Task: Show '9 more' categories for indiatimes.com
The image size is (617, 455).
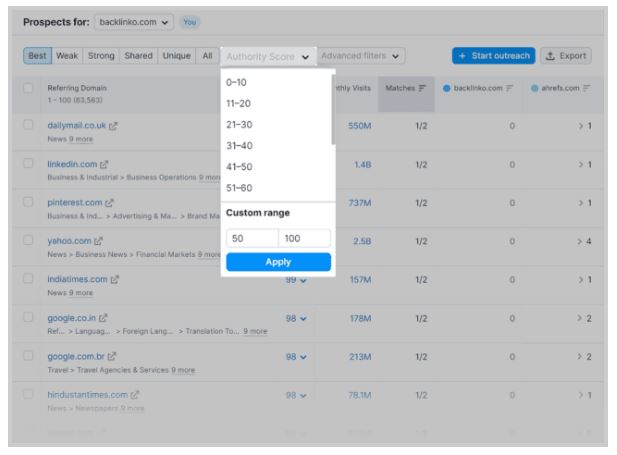Action: [81, 293]
